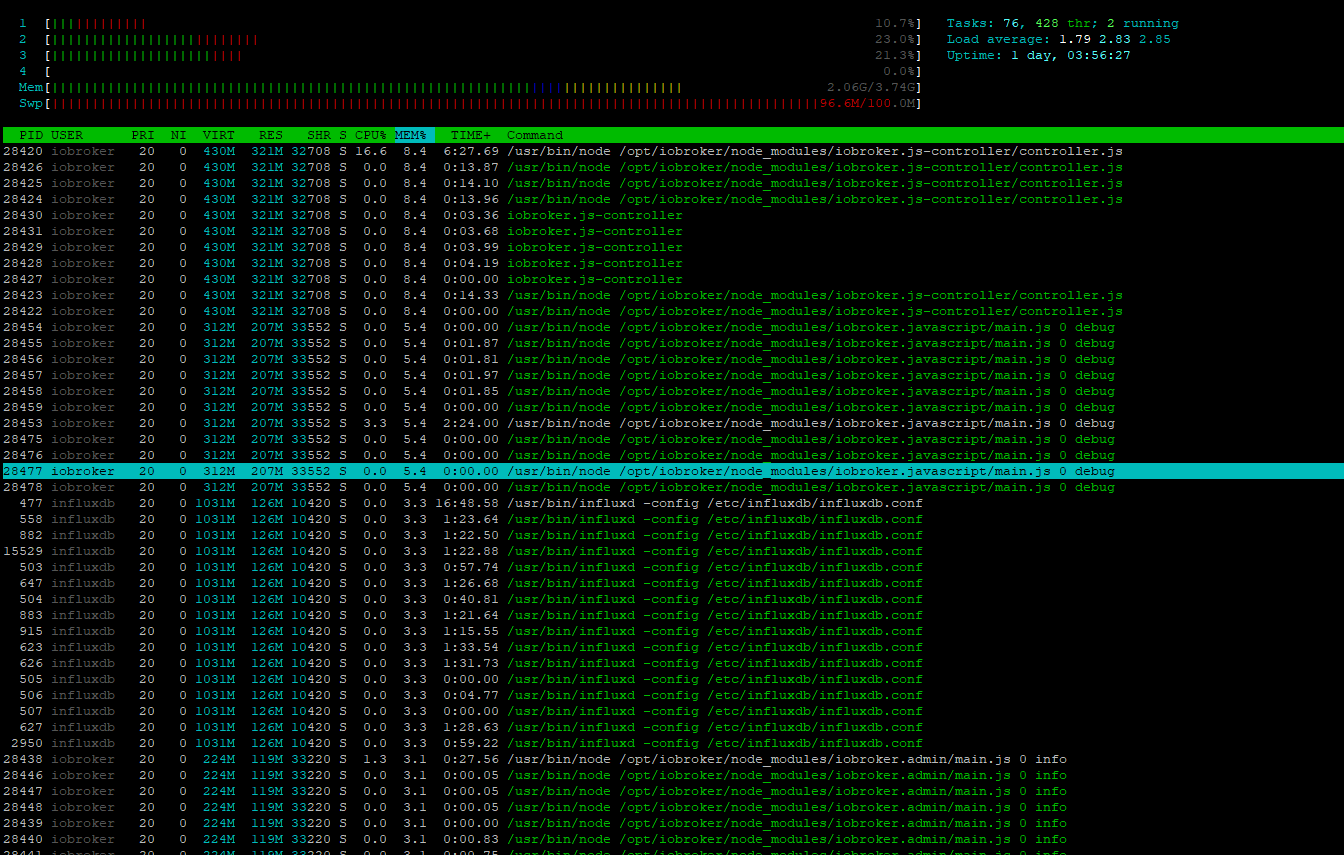Viewport: 1344px width, 855px height.
Task: Select javascript main.js row PID 28459
Action: click(672, 407)
